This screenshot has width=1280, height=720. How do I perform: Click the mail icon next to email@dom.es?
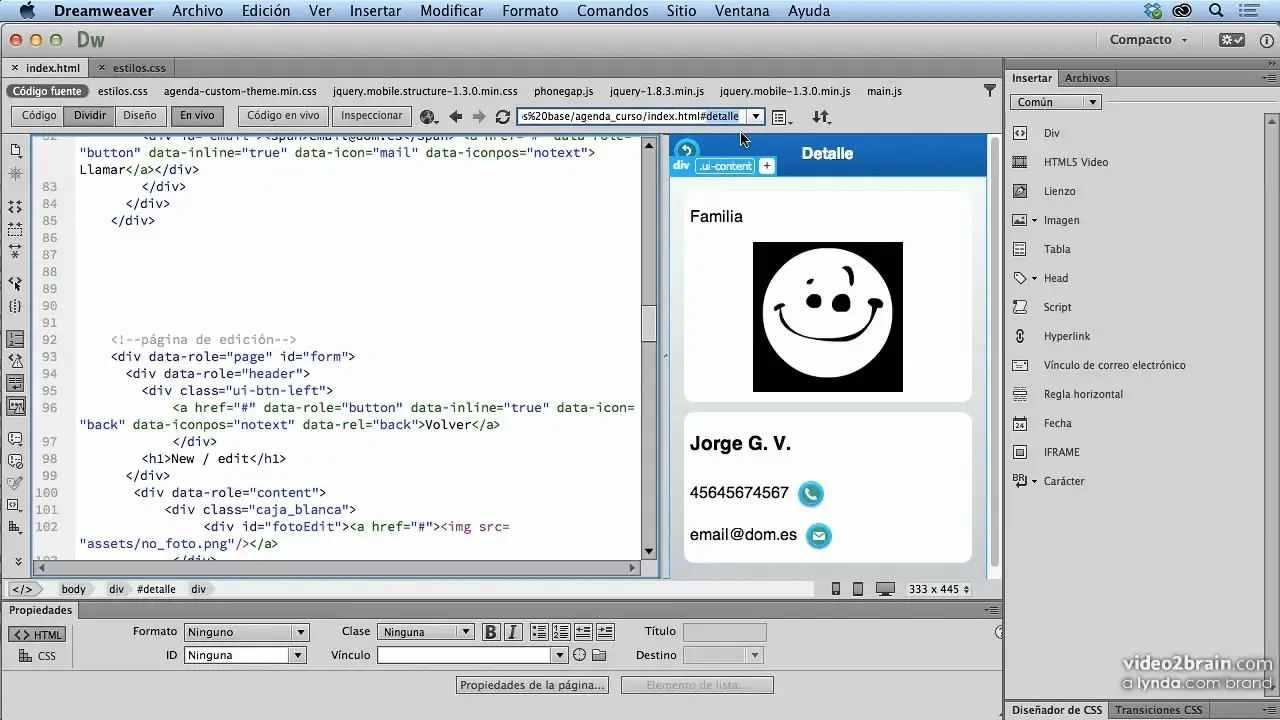(x=818, y=535)
